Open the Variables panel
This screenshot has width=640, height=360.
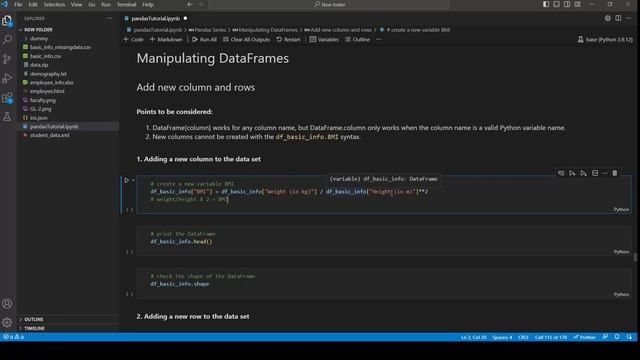324,40
